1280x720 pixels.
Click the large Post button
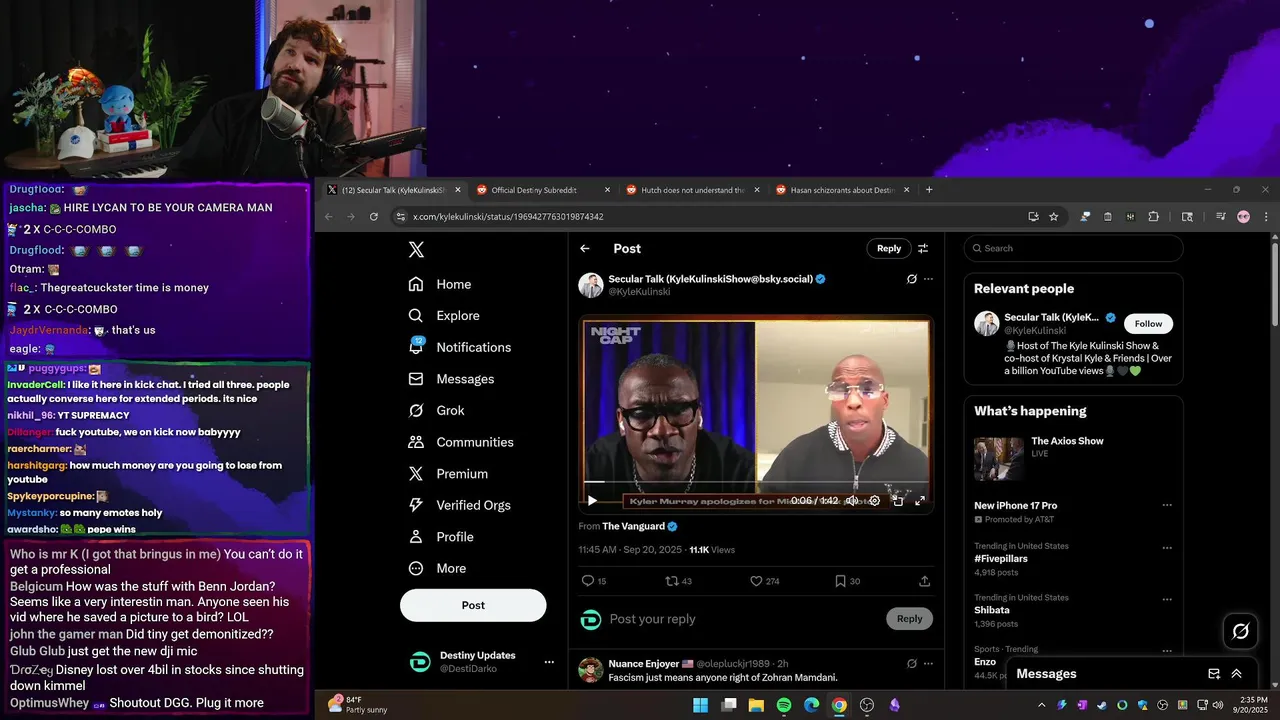[x=473, y=605]
